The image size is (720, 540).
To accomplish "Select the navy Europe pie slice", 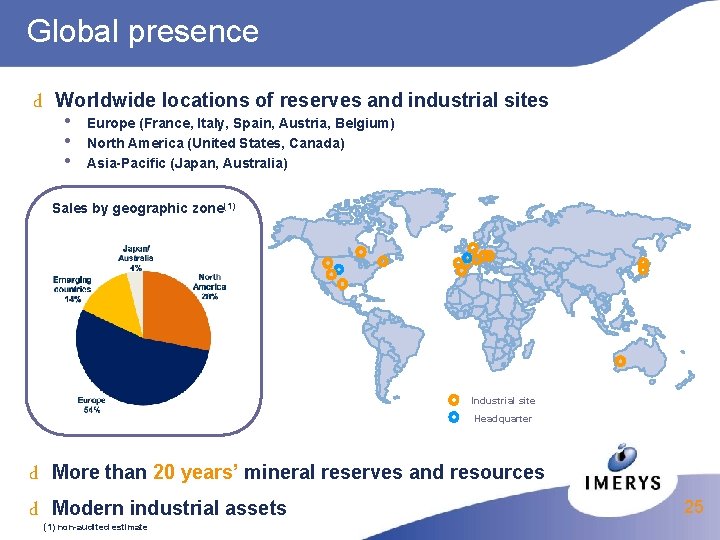I will point(138,367).
